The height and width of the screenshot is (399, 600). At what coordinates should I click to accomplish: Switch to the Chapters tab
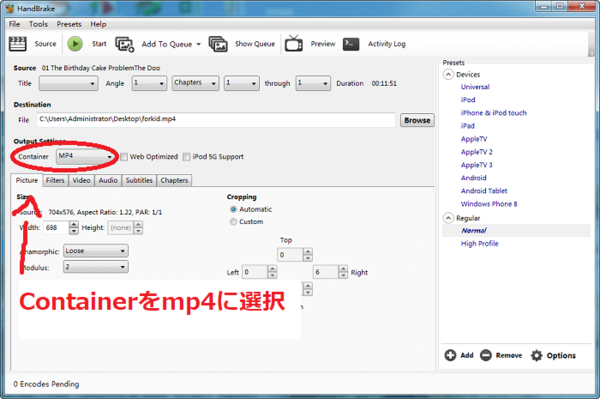(174, 180)
